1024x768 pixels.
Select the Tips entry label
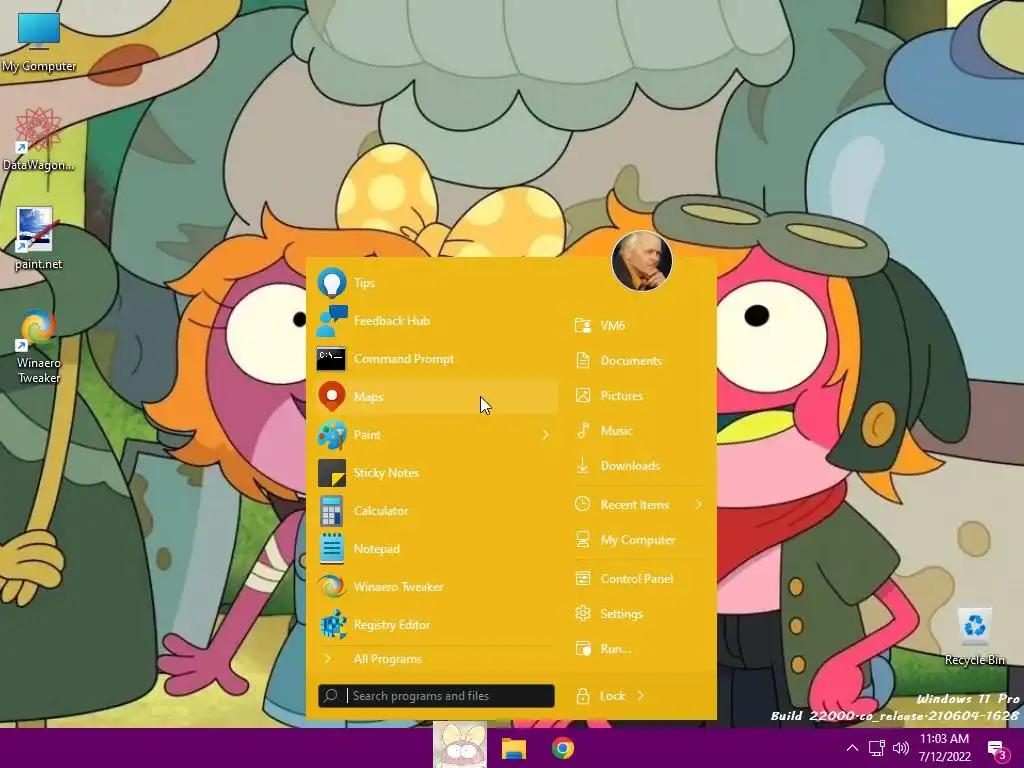click(x=364, y=283)
